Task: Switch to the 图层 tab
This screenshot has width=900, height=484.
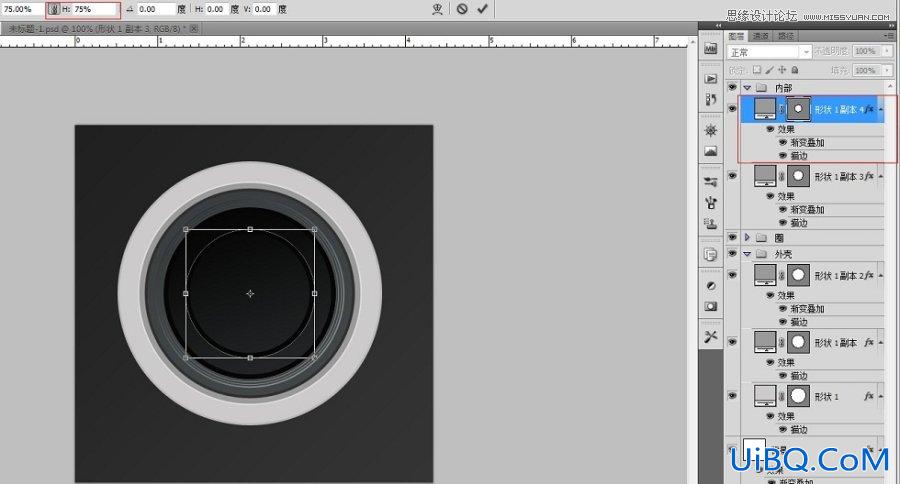Action: [736, 36]
